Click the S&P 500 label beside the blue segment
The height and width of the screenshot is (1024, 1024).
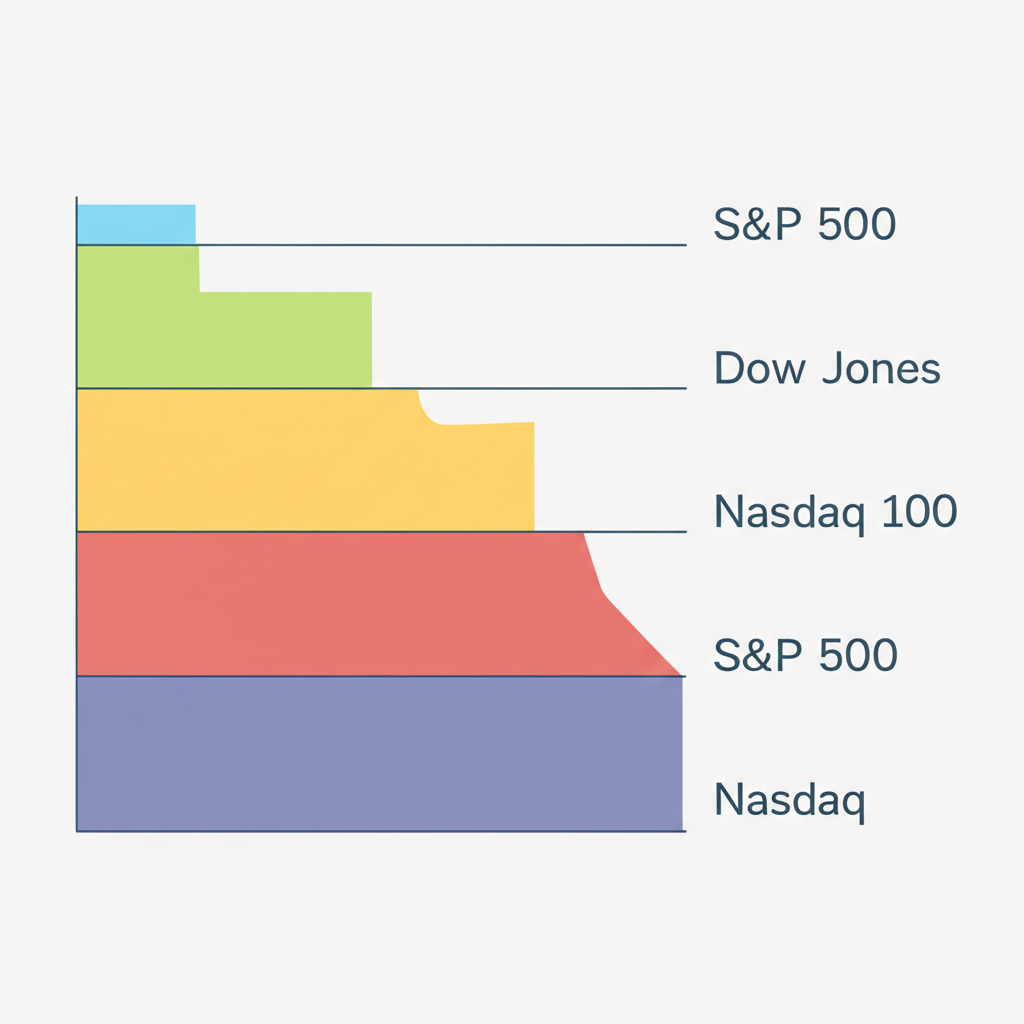[x=804, y=225]
